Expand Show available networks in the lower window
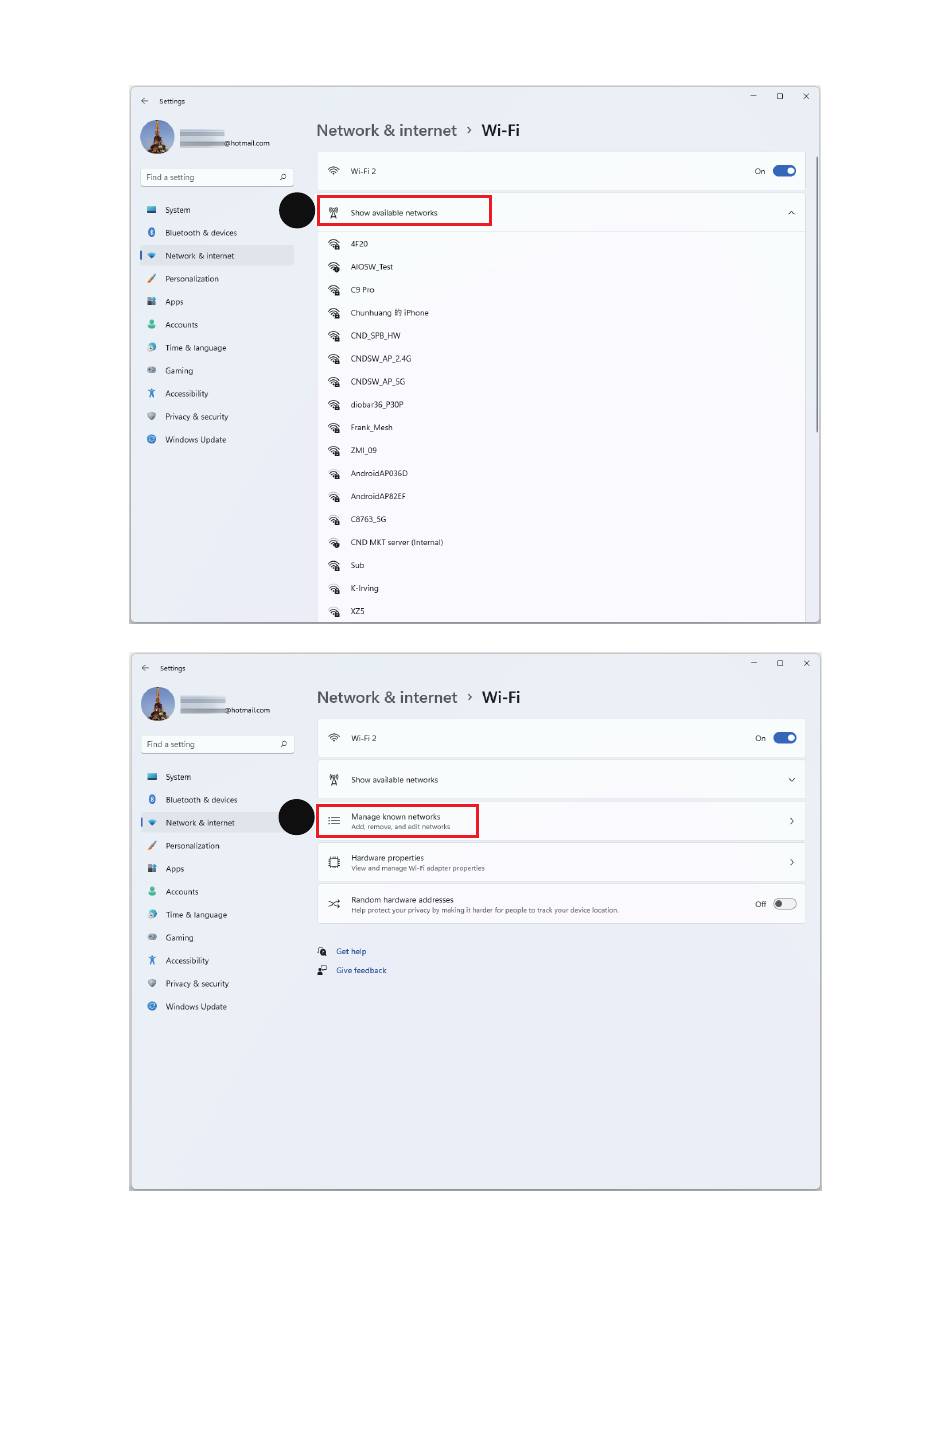Screen dimensions: 950x1456 (x=791, y=780)
